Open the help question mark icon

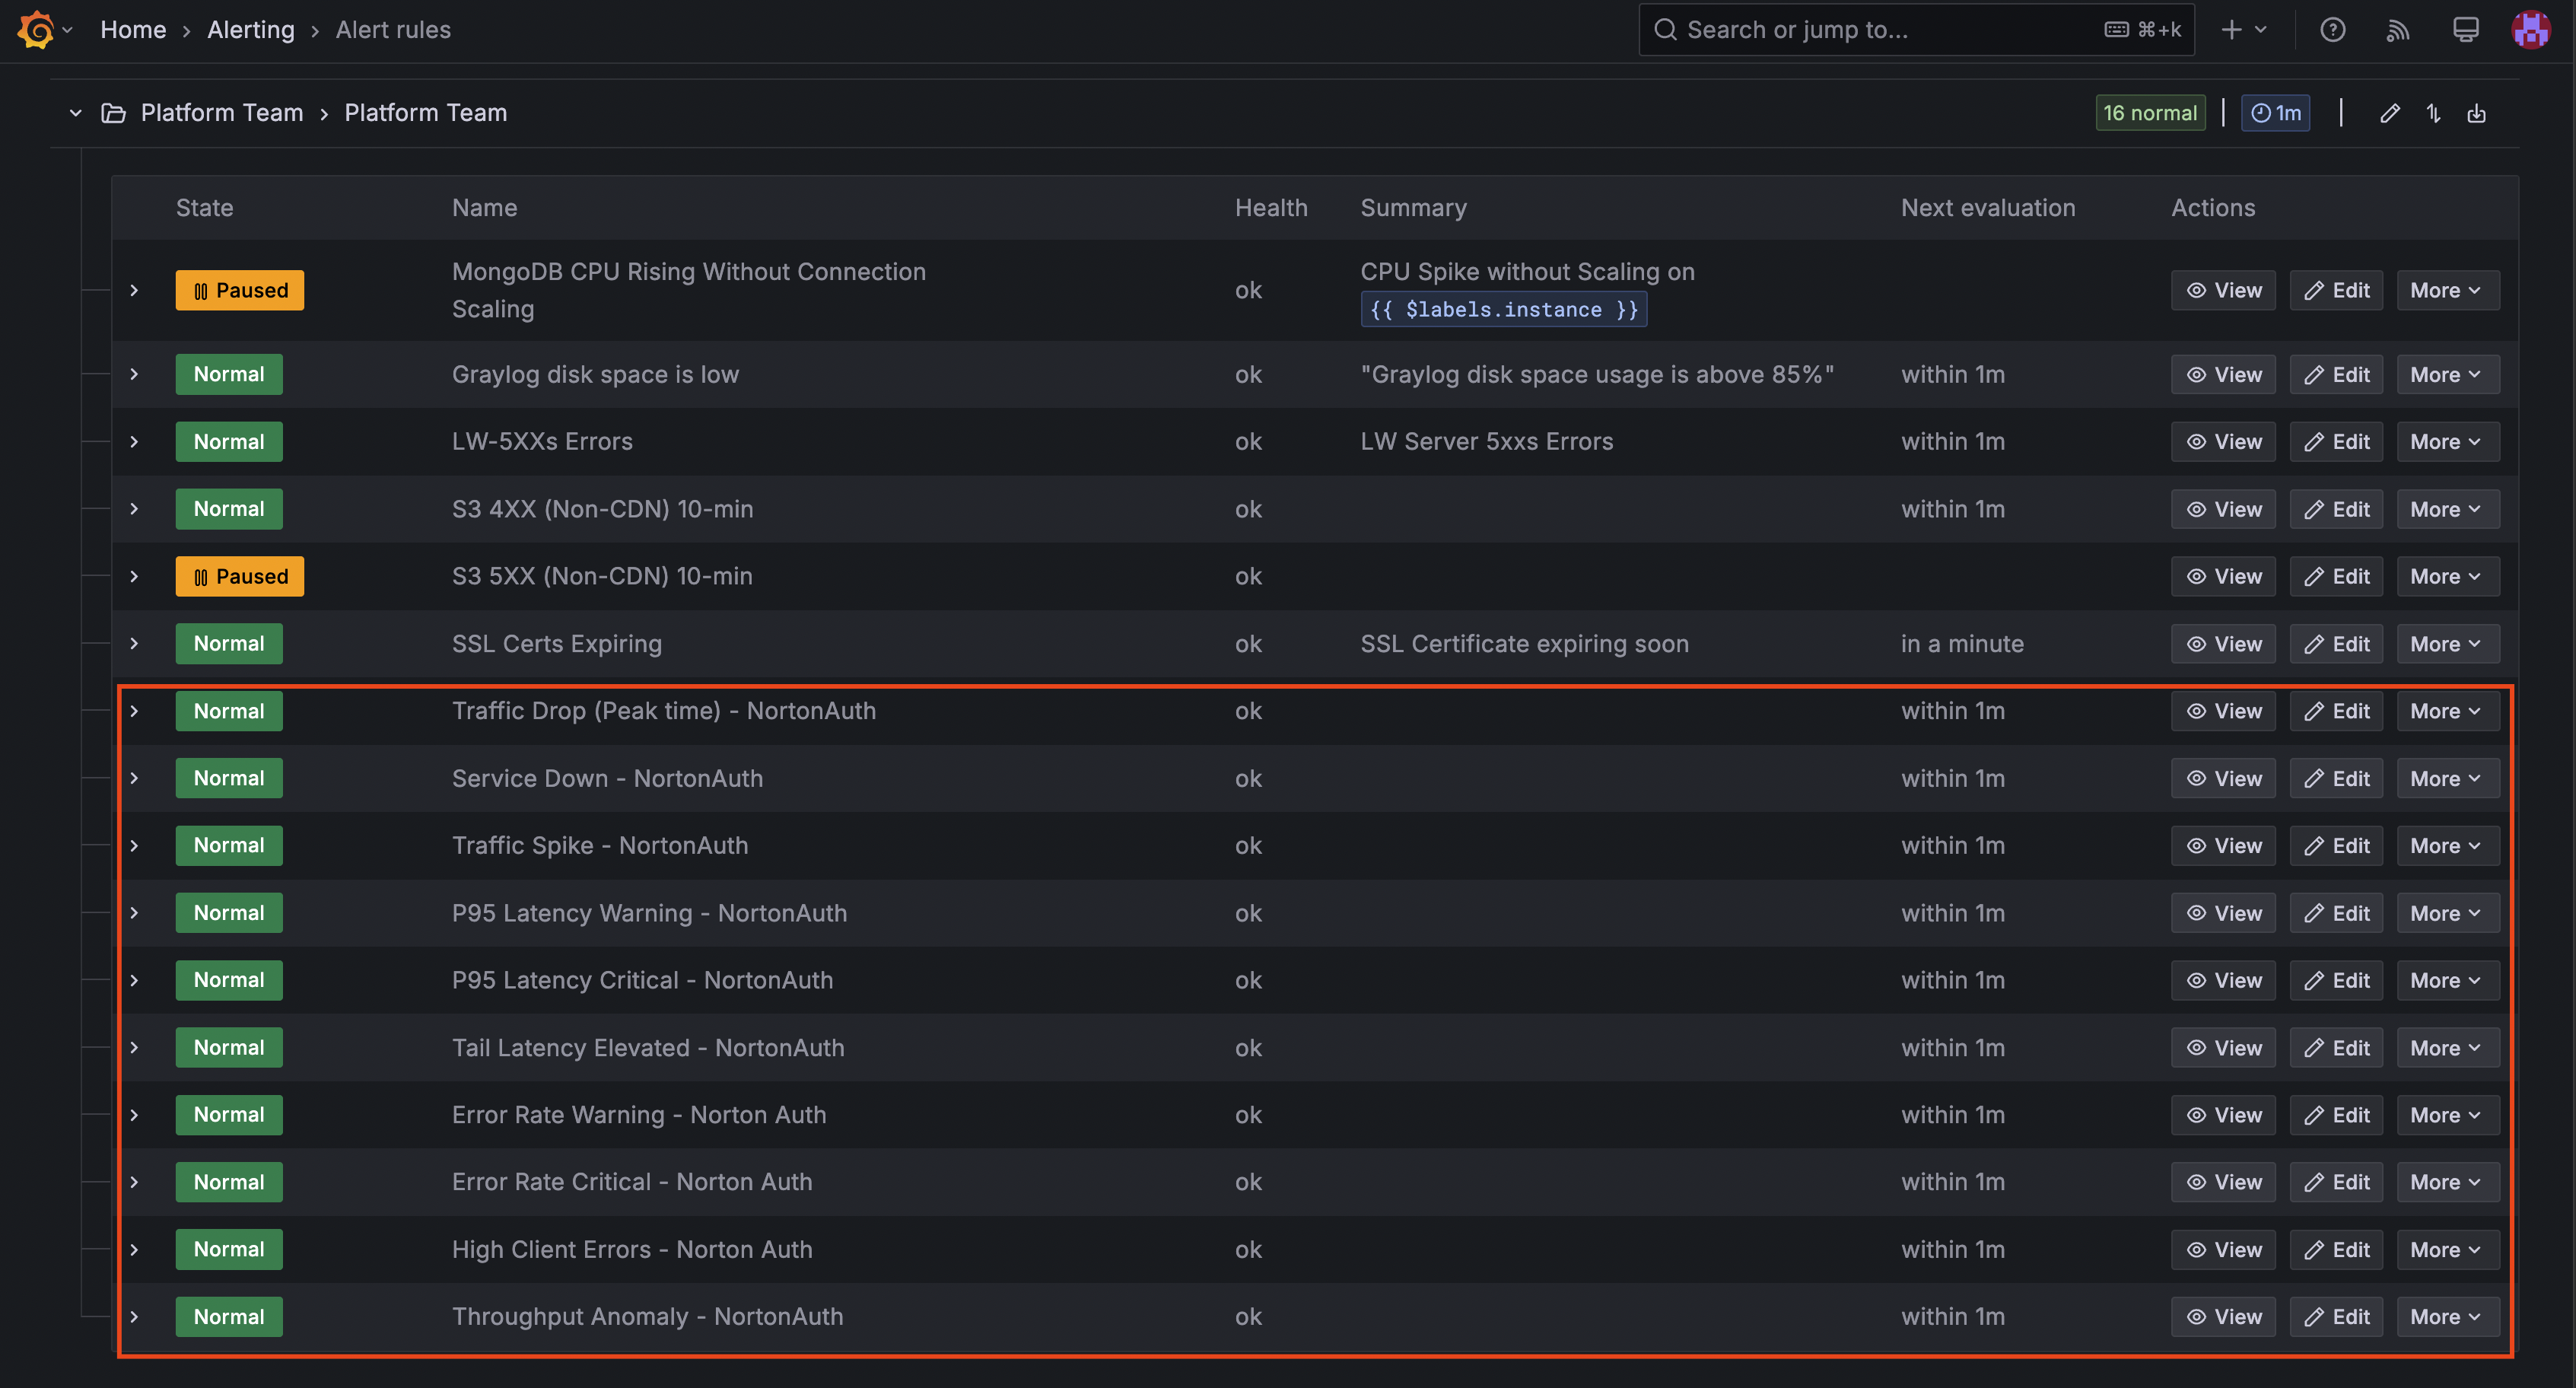[2332, 30]
